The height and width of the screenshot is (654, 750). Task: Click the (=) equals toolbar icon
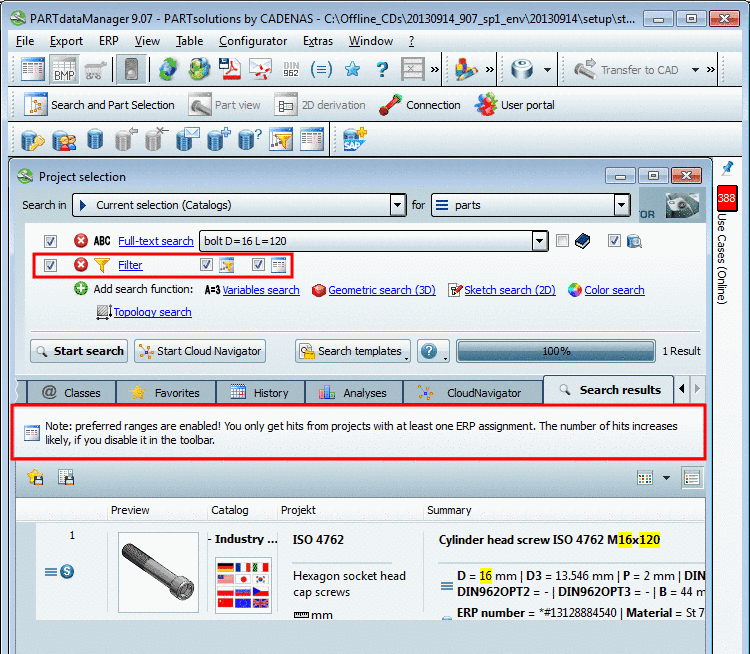321,70
